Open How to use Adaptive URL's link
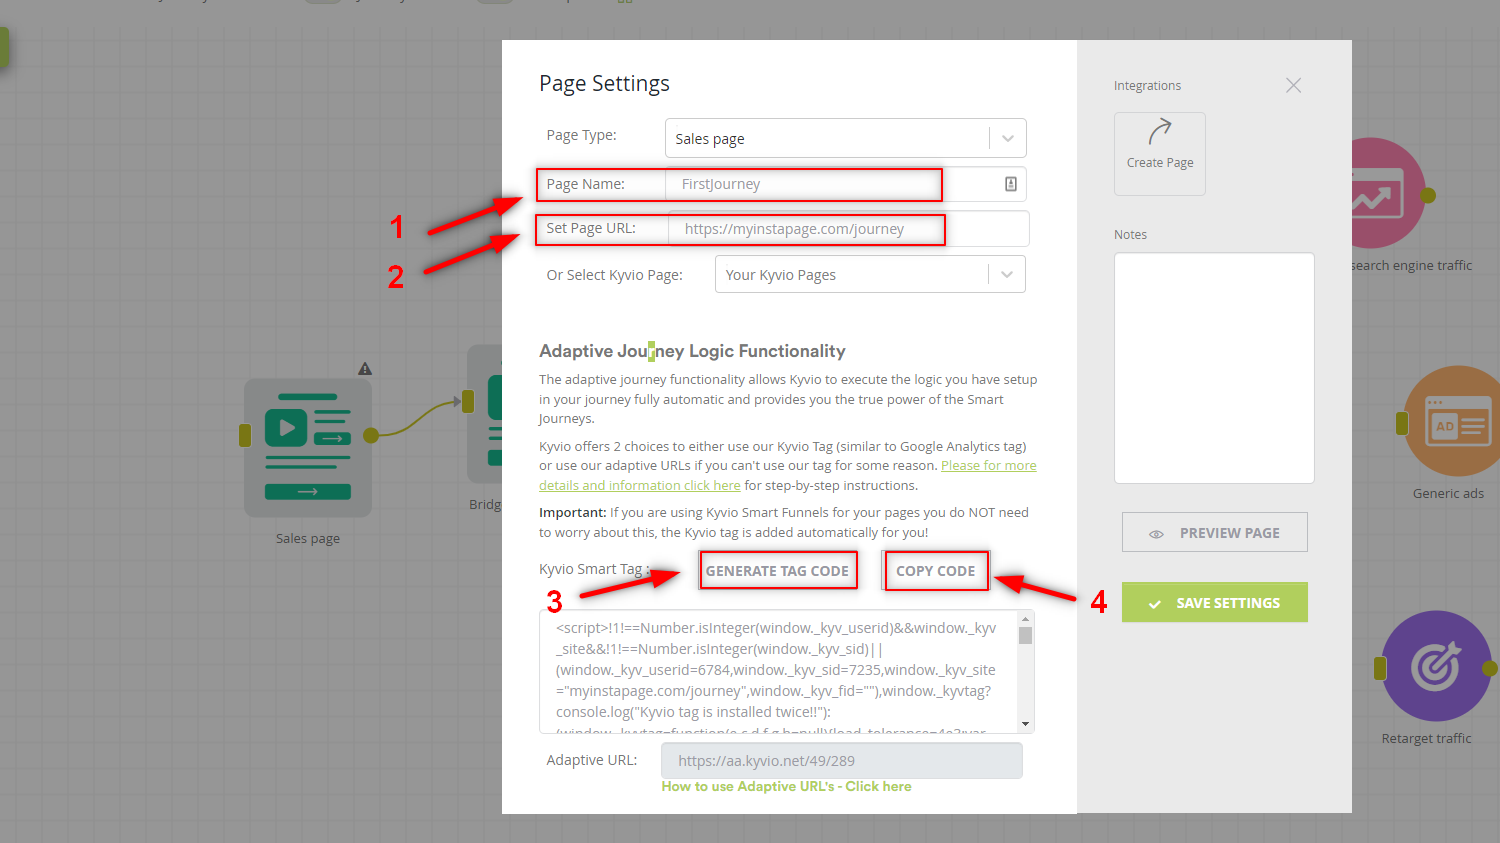This screenshot has height=843, width=1500. pyautogui.click(x=787, y=787)
